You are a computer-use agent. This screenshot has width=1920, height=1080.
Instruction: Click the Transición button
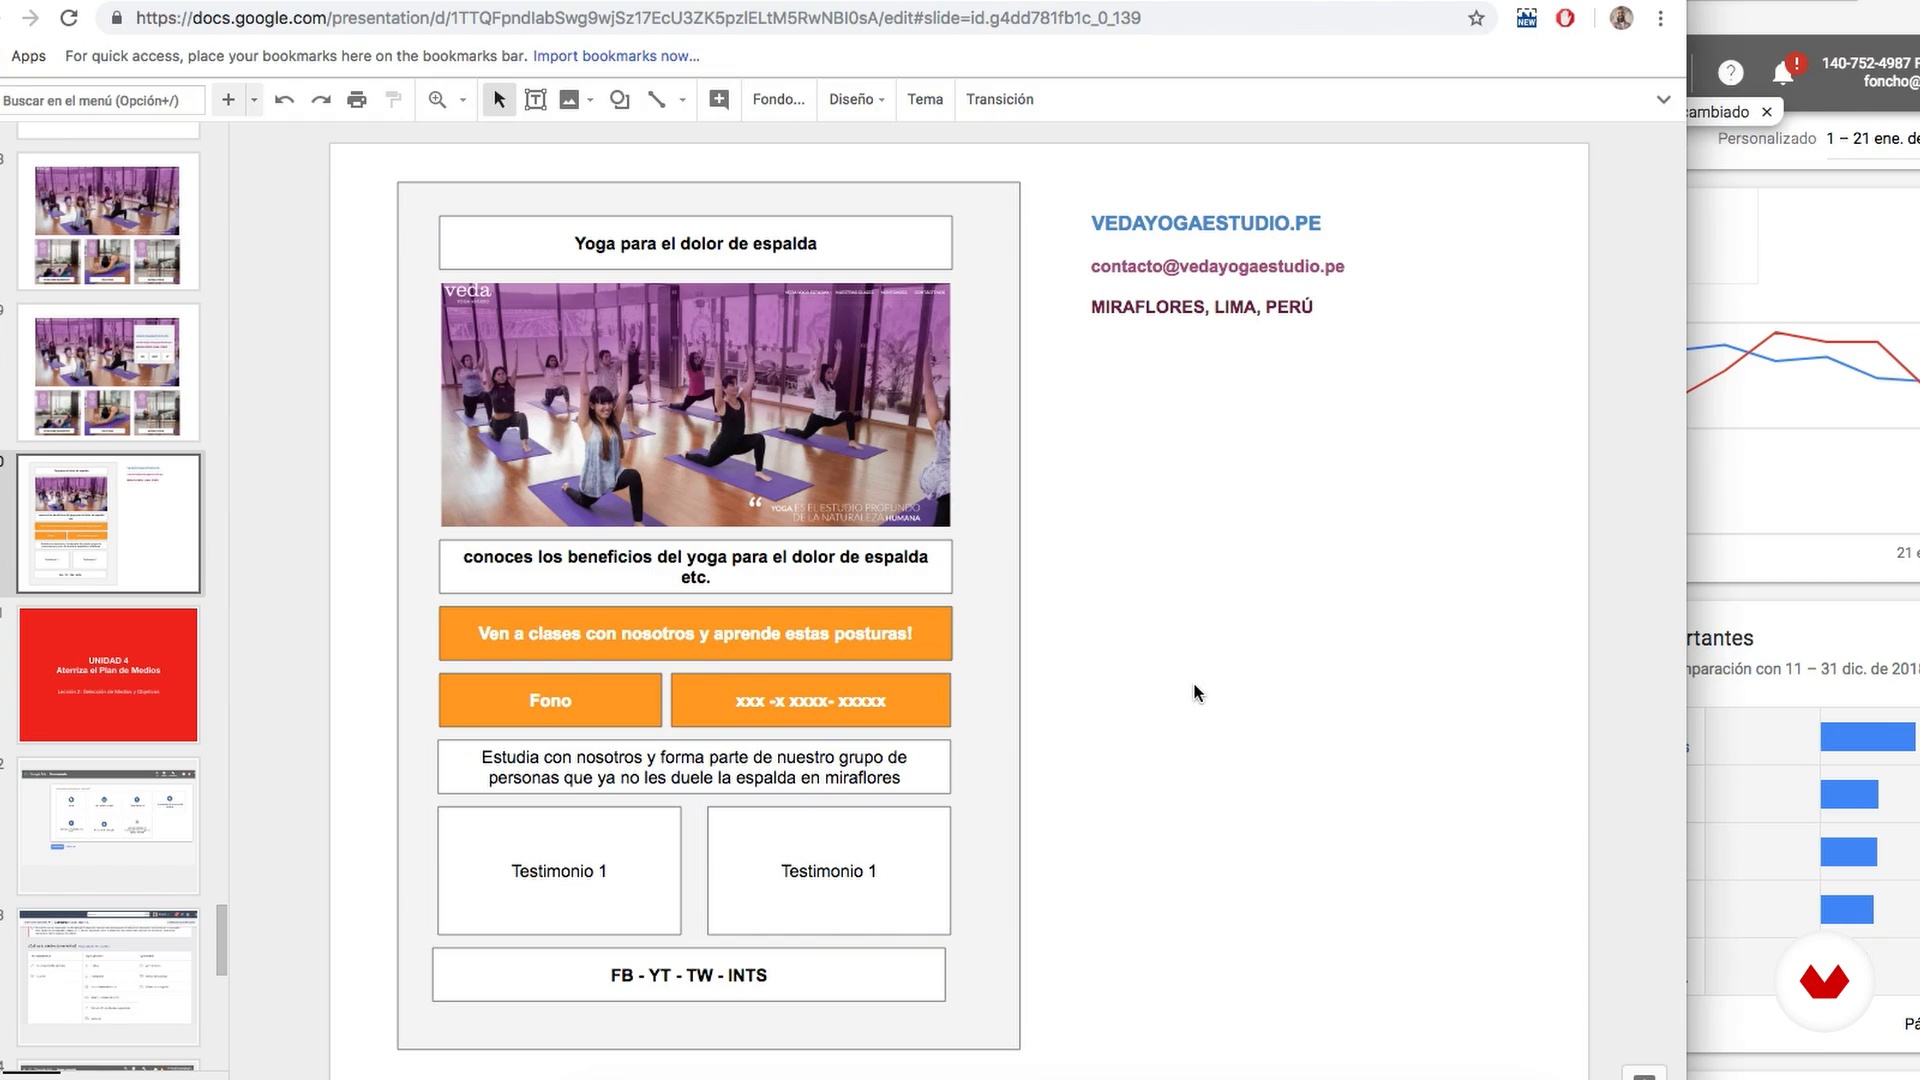tap(1000, 99)
